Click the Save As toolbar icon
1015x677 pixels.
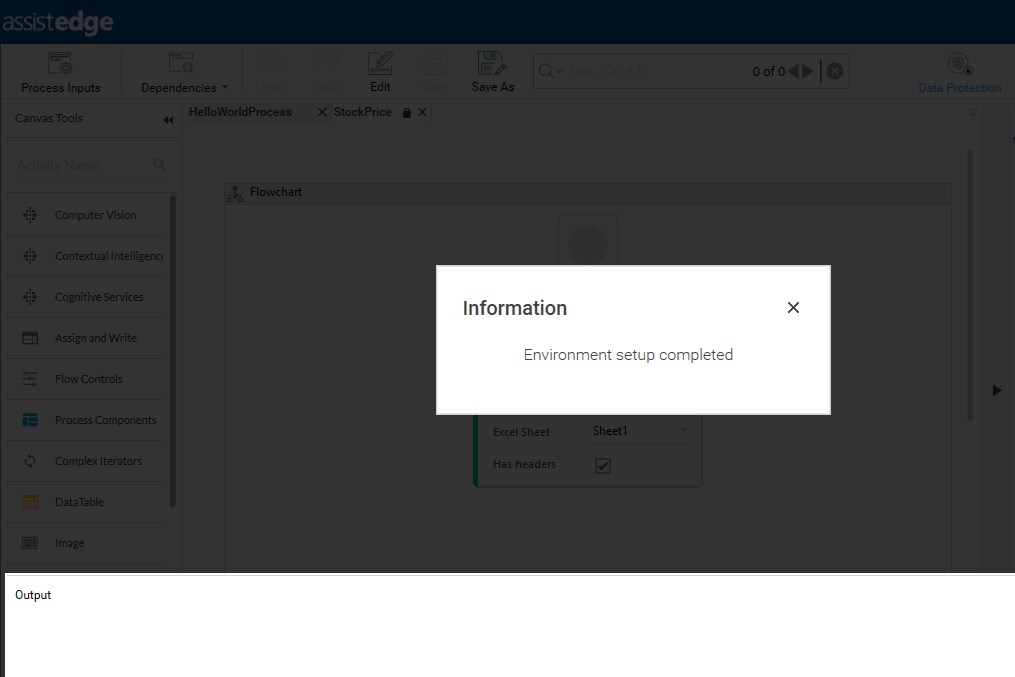[x=492, y=73]
